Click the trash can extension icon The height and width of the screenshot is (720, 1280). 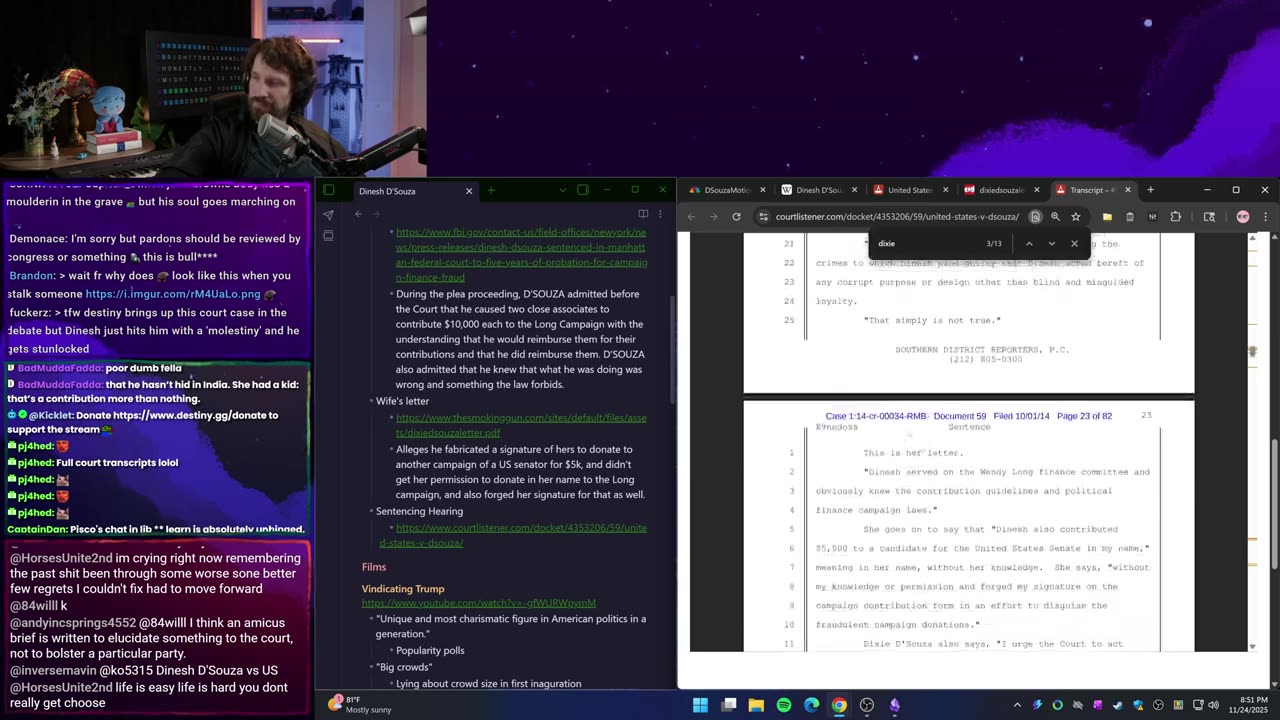click(1130, 217)
